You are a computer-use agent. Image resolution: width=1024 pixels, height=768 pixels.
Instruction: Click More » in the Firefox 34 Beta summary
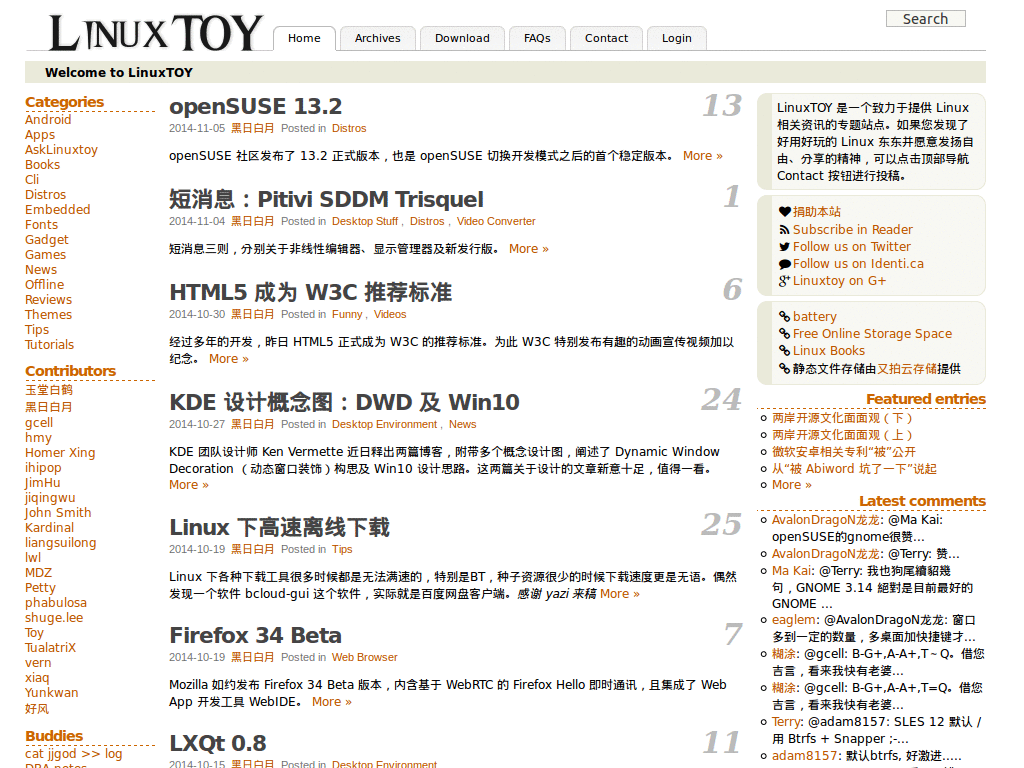pyautogui.click(x=332, y=702)
